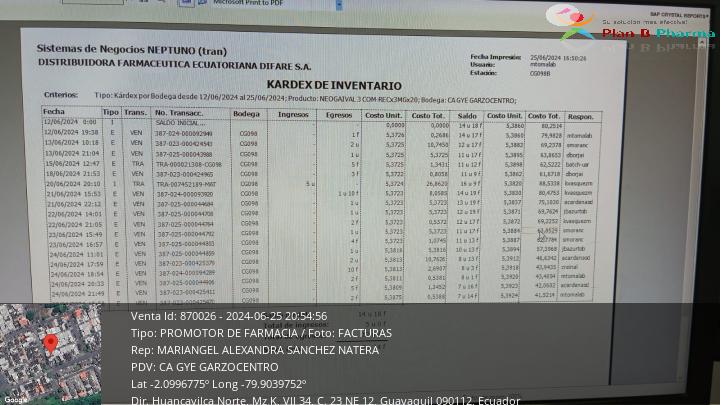
Task: Select the date cell 20/06/2024 20:10
Action: click(73, 184)
